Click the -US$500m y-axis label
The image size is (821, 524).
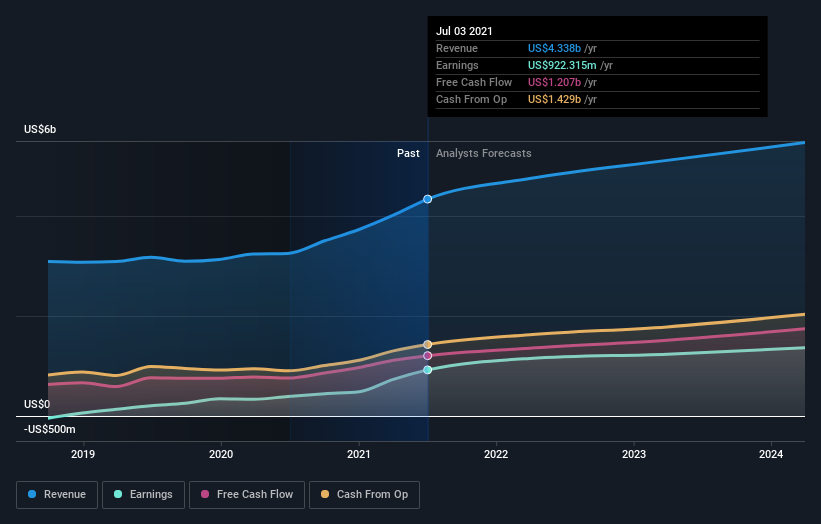click(x=50, y=429)
